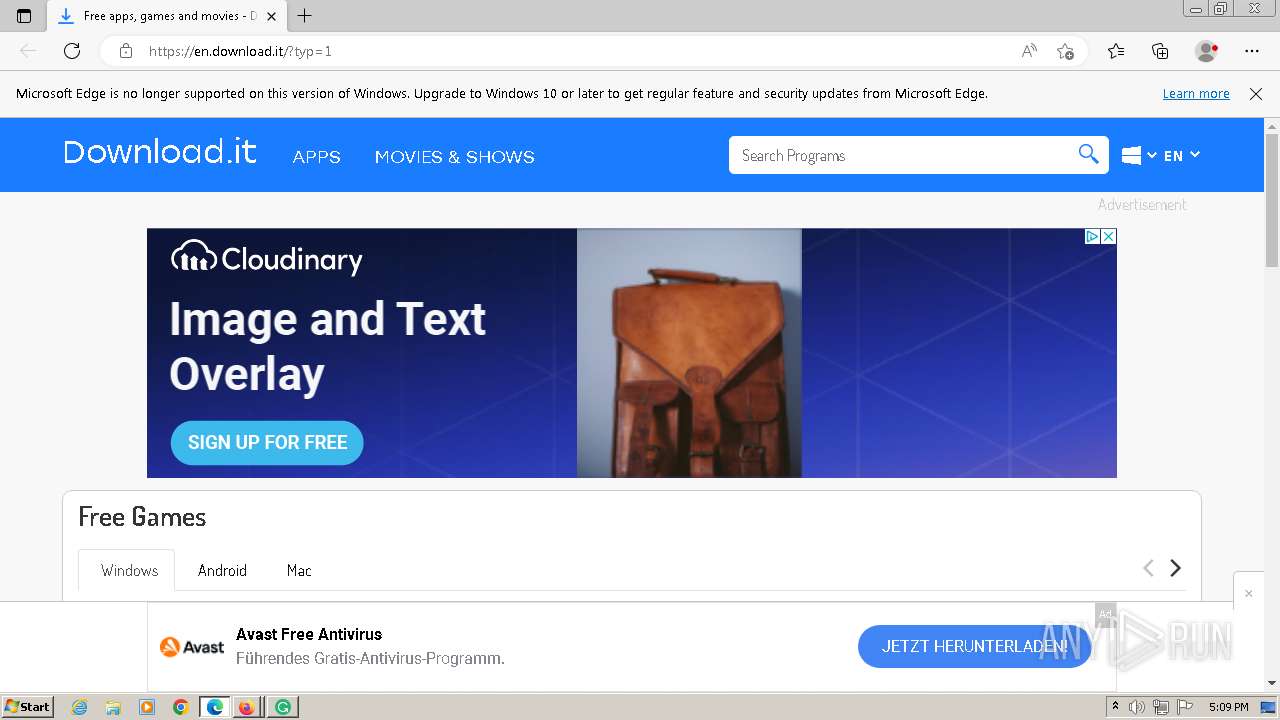
Task: Switch to the Edge taskbar button
Action: (x=215, y=707)
